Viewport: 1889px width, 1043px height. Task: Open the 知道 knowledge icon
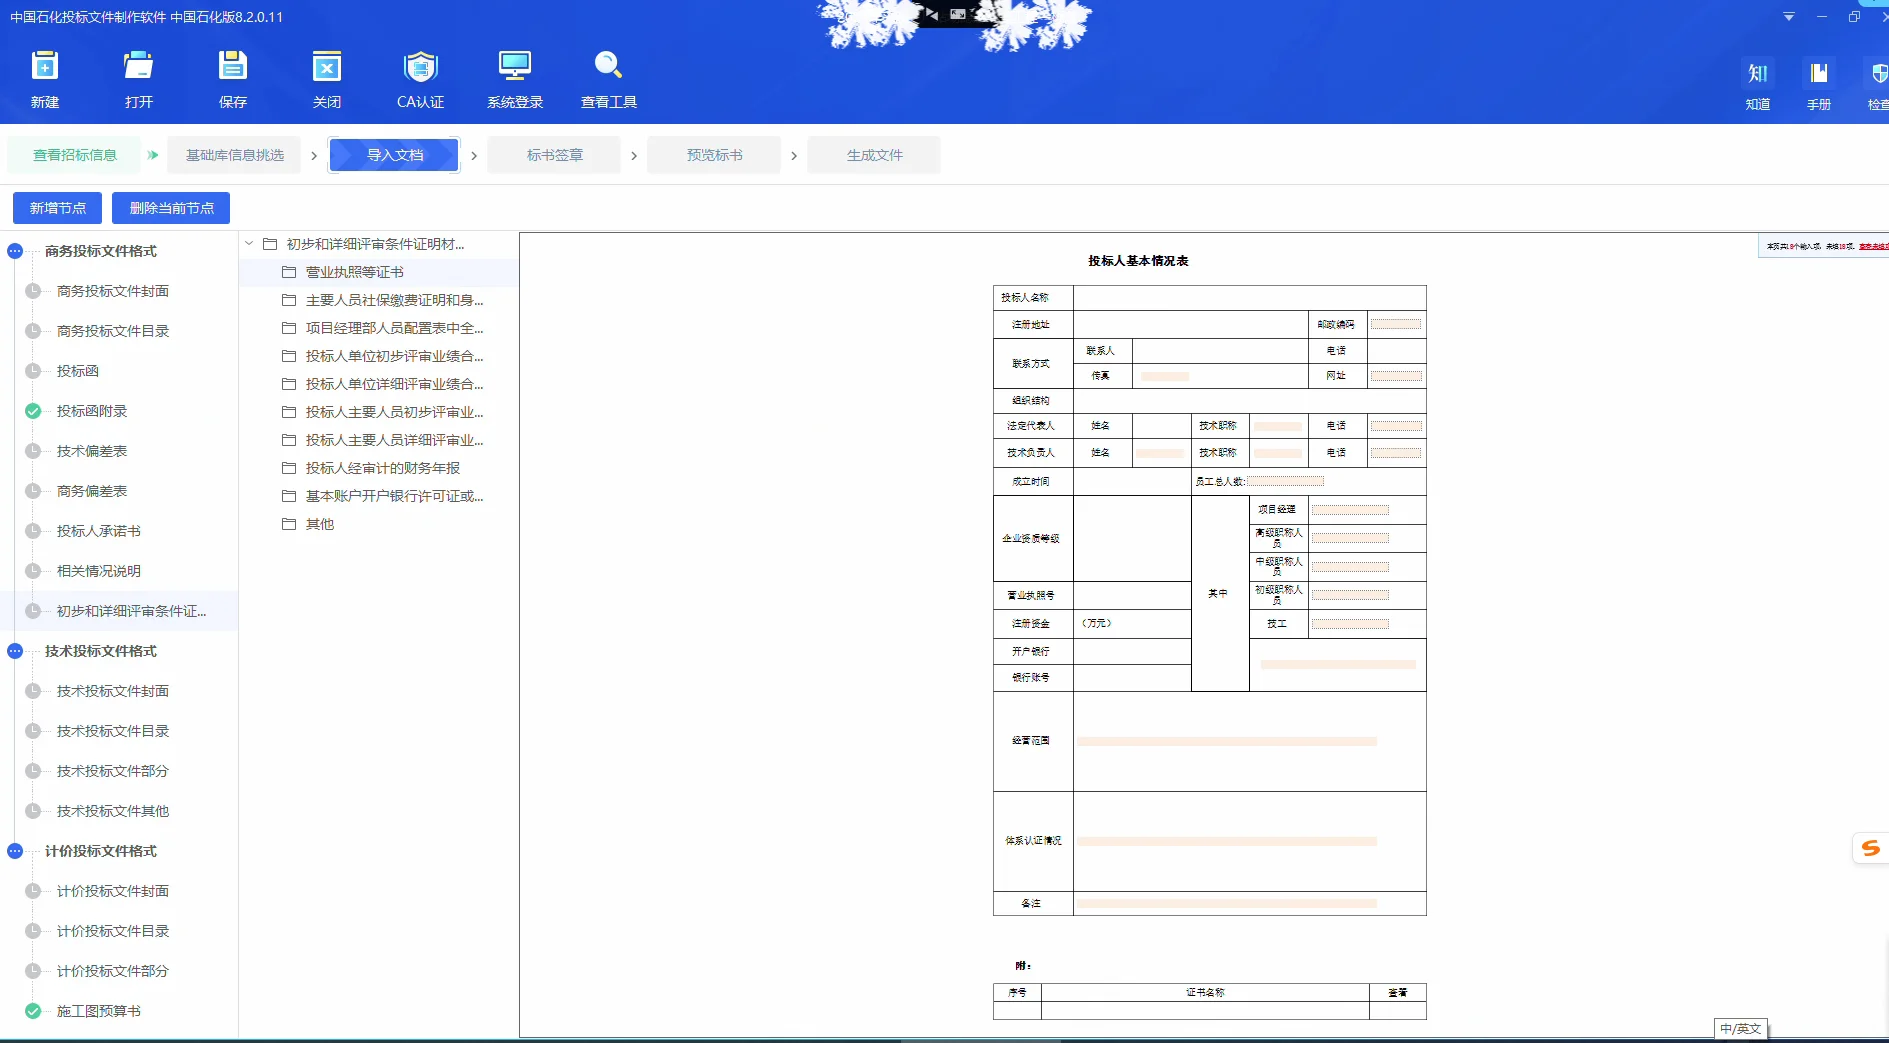1758,85
